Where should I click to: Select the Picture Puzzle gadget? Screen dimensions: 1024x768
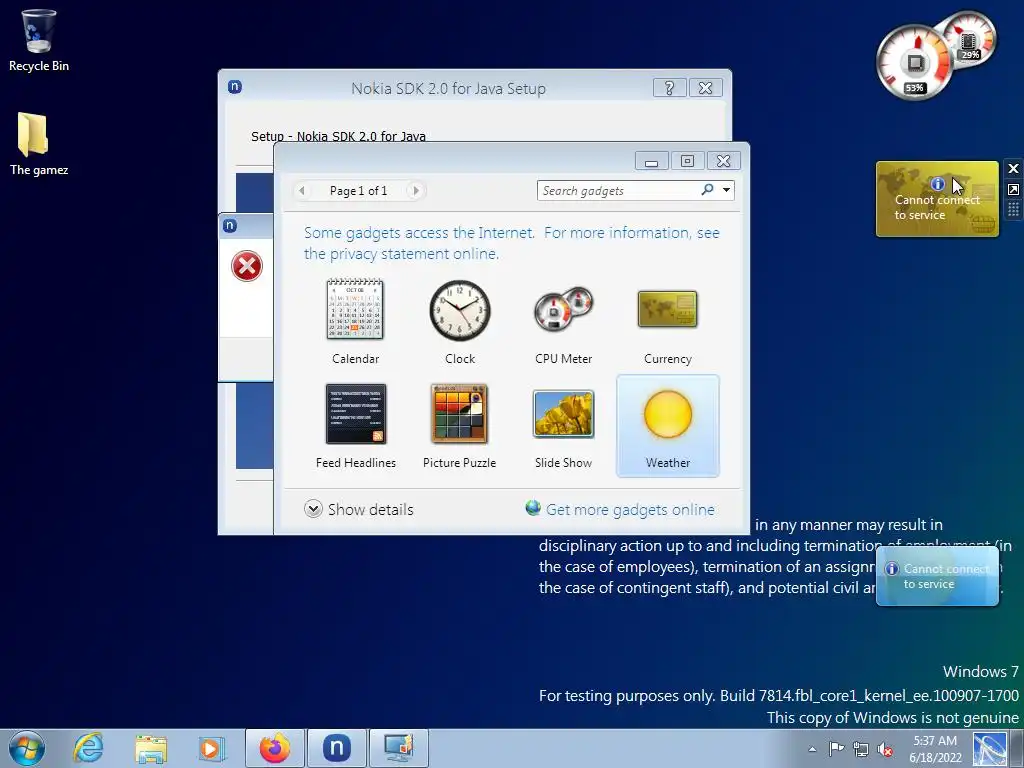[460, 425]
